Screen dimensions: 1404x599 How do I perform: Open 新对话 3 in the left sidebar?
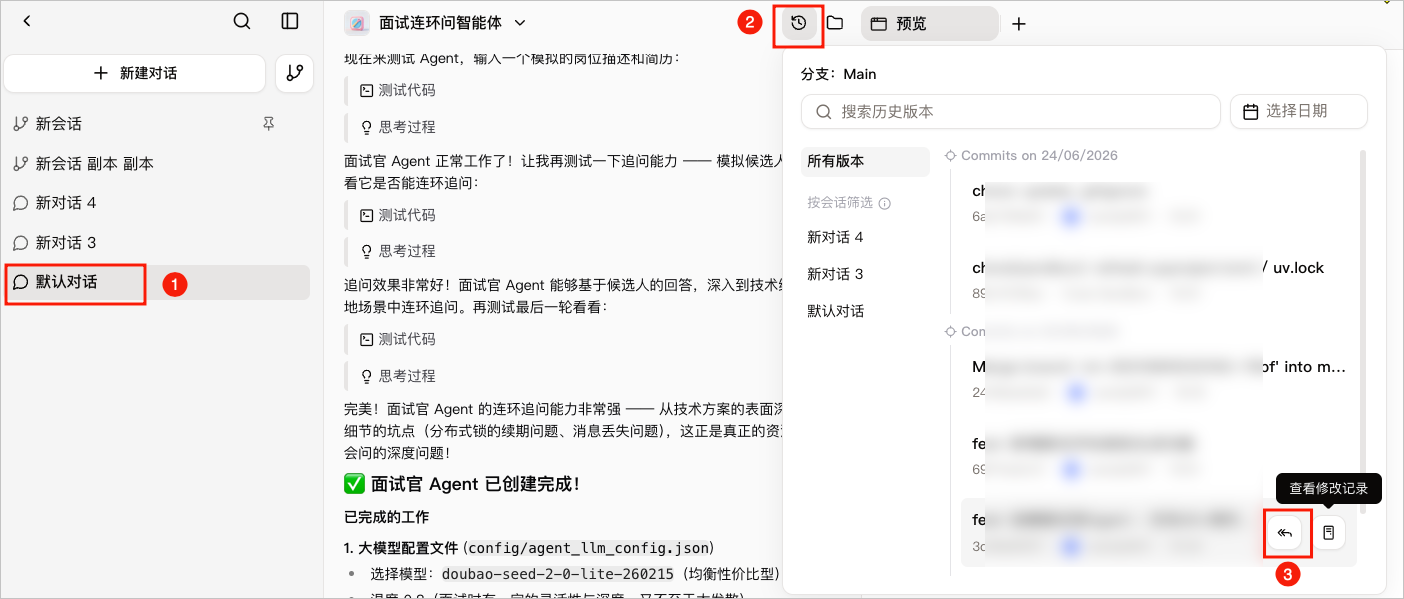tap(66, 243)
